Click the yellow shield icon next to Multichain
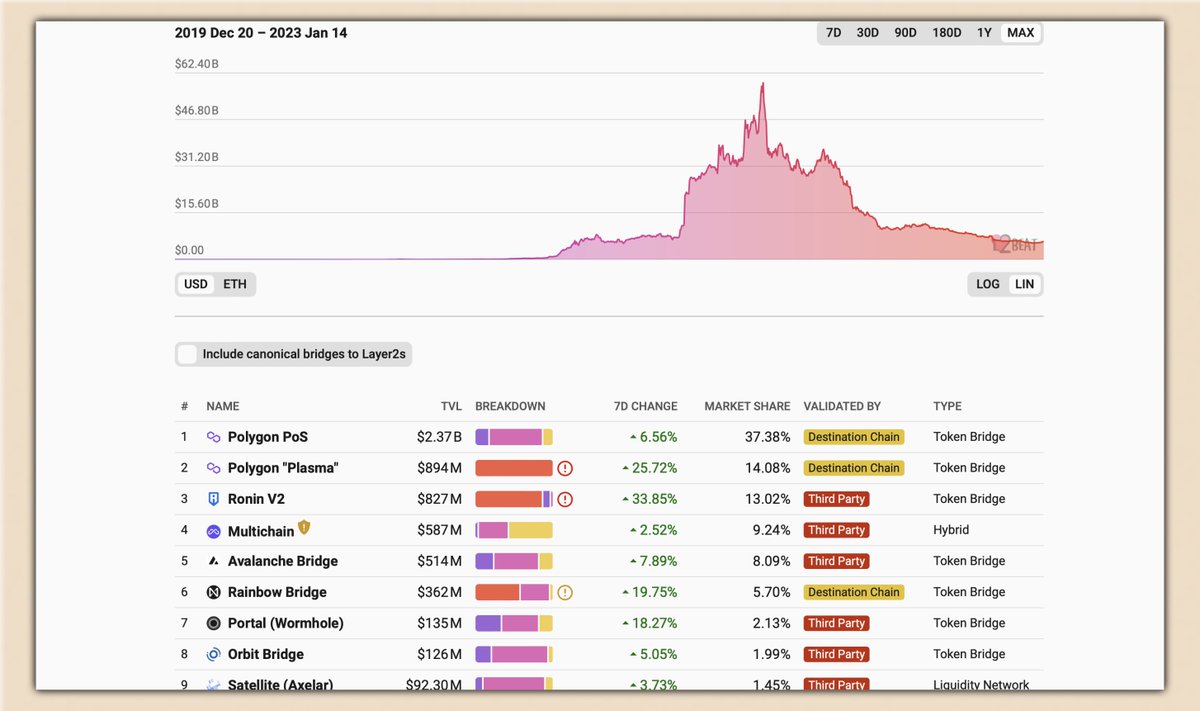Image resolution: width=1200 pixels, height=711 pixels. point(303,527)
